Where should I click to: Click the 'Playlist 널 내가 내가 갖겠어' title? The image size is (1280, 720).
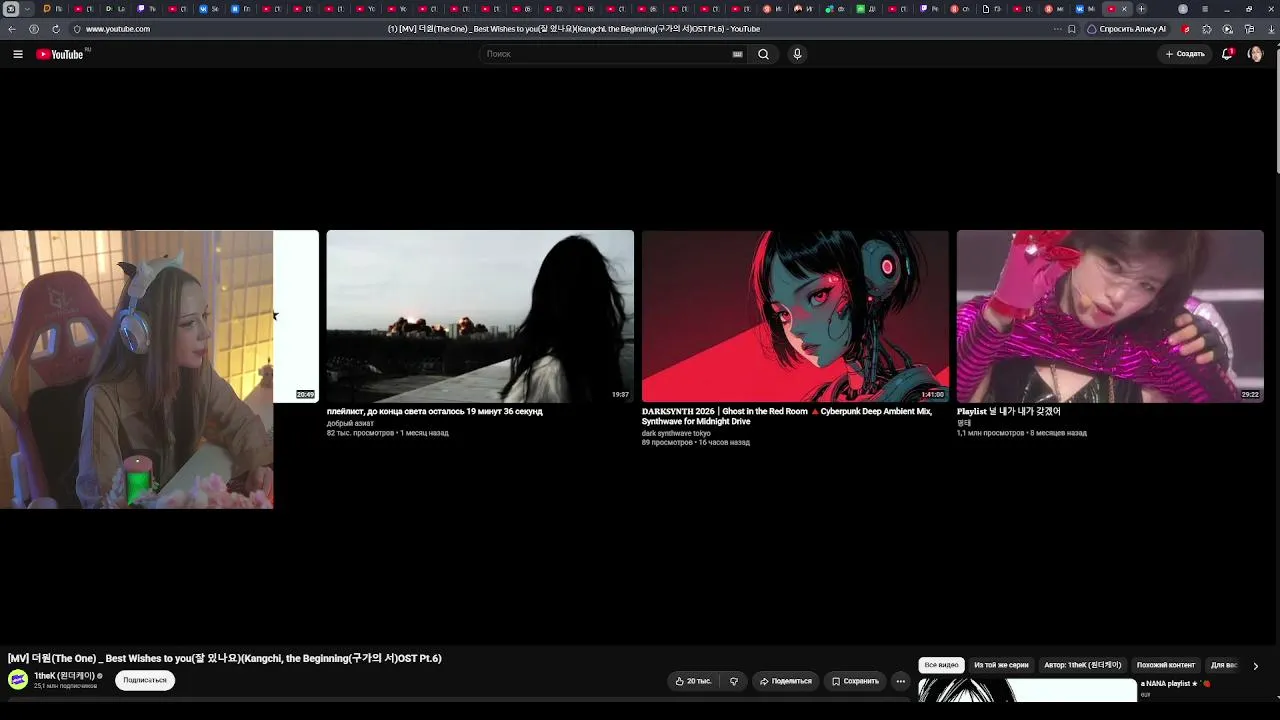coord(1009,411)
